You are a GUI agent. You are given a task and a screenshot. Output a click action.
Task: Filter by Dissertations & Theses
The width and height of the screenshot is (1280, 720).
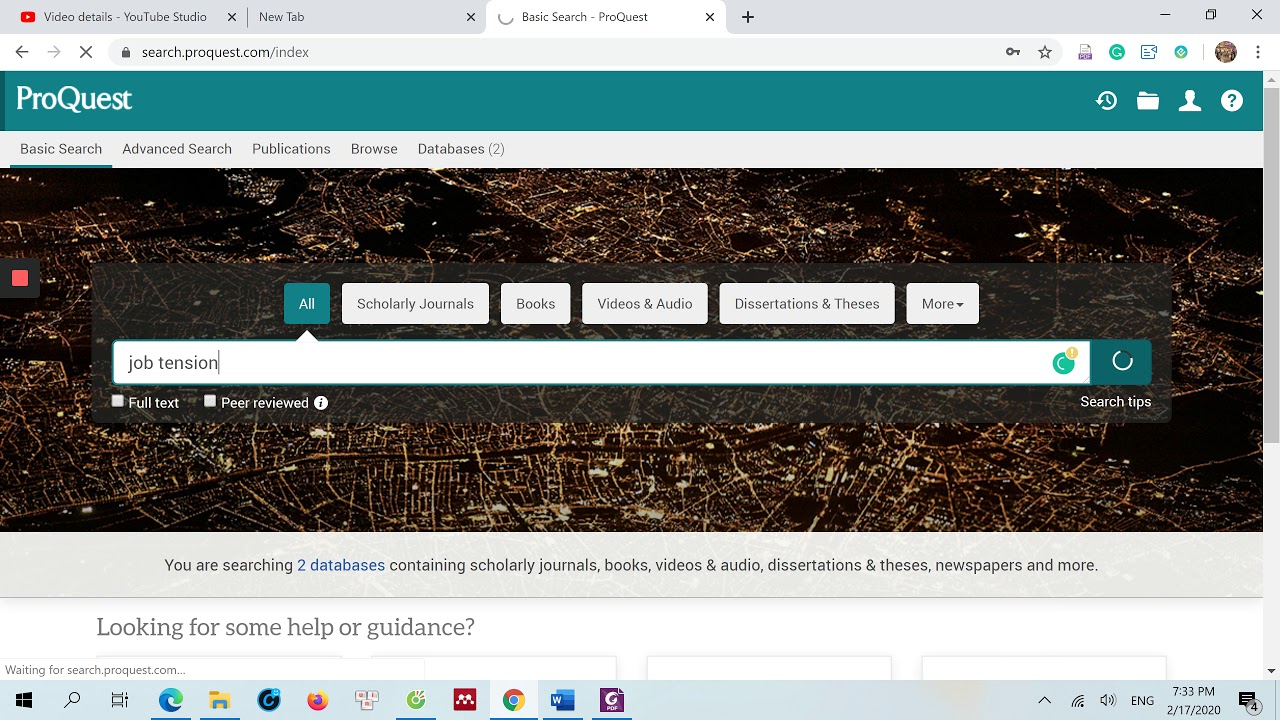(807, 304)
